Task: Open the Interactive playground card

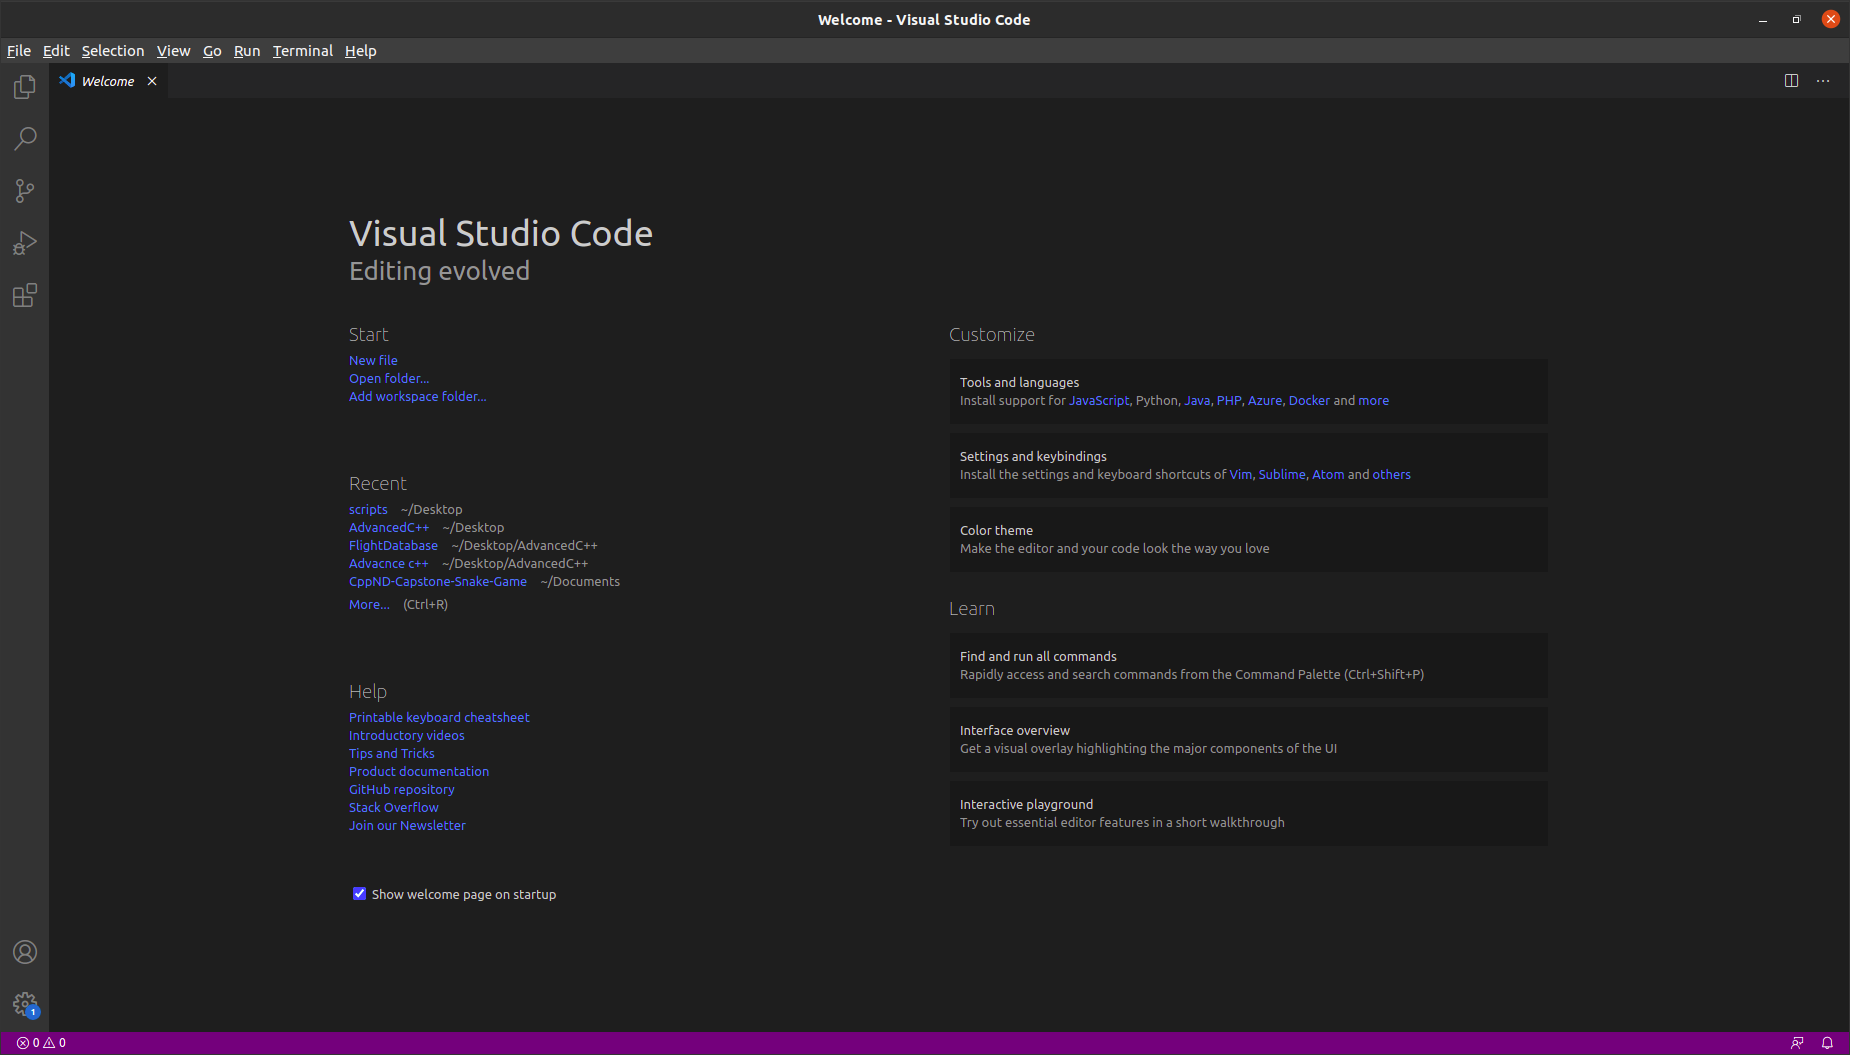Action: click(x=1248, y=813)
